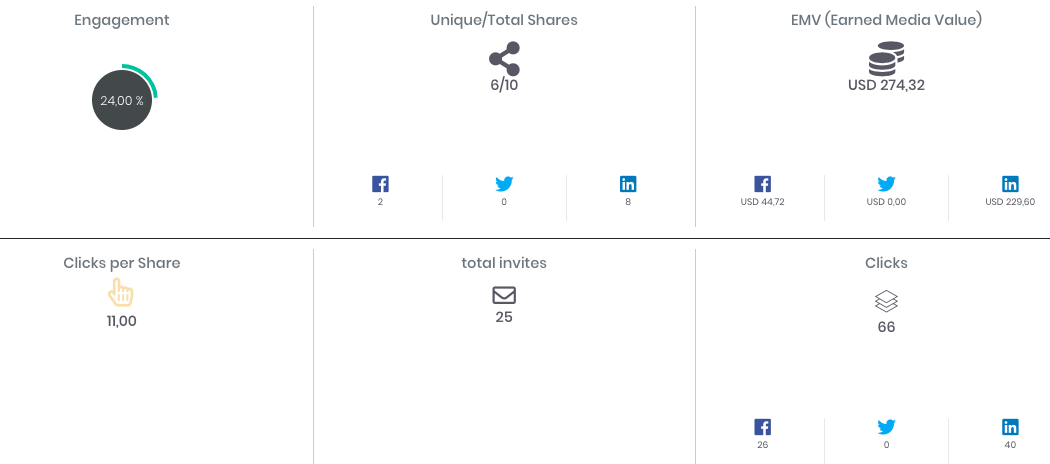
Task: Click the Facebook icon in the Clicks panel
Action: coord(762,427)
